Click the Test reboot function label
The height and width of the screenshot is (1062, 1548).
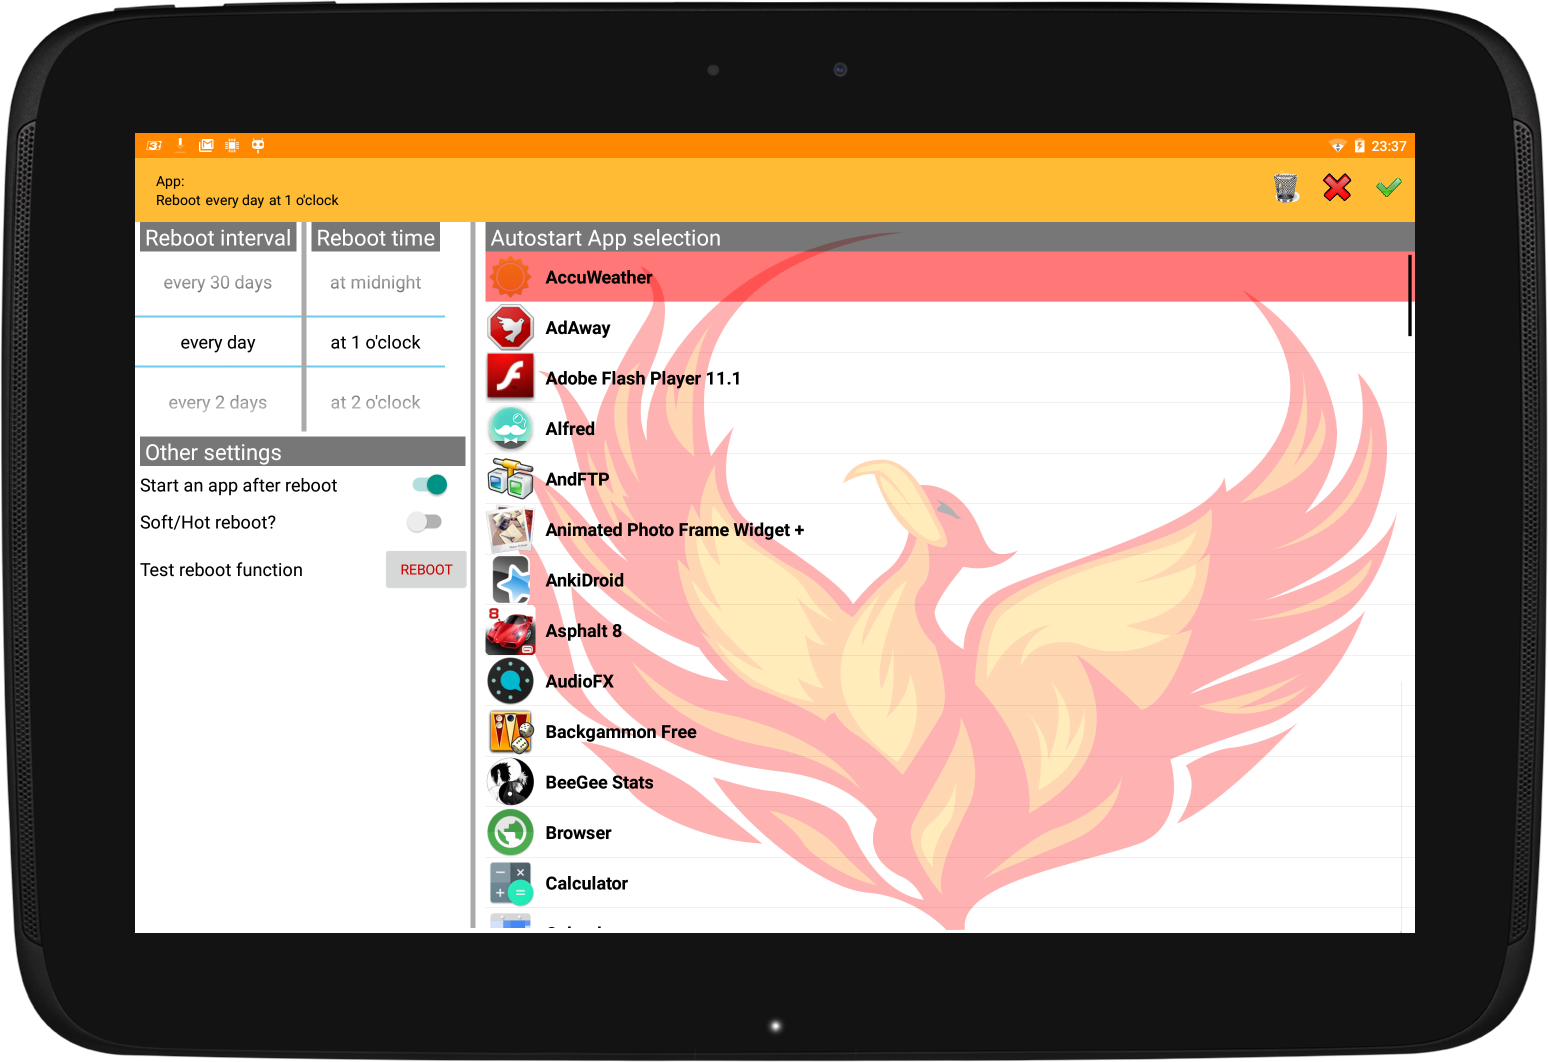[x=221, y=570]
